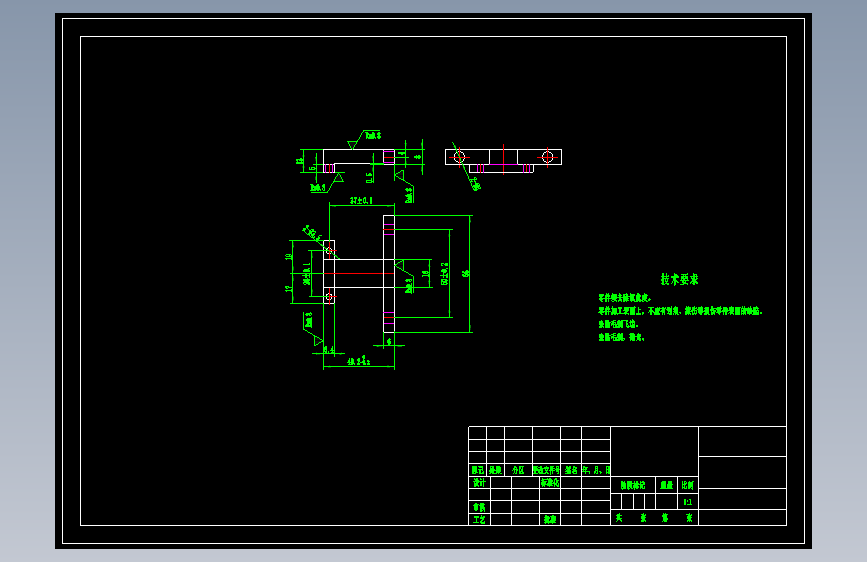Screen dimensions: 867x562
Task: Select the 技术要求 heading text
Action: tap(679, 279)
